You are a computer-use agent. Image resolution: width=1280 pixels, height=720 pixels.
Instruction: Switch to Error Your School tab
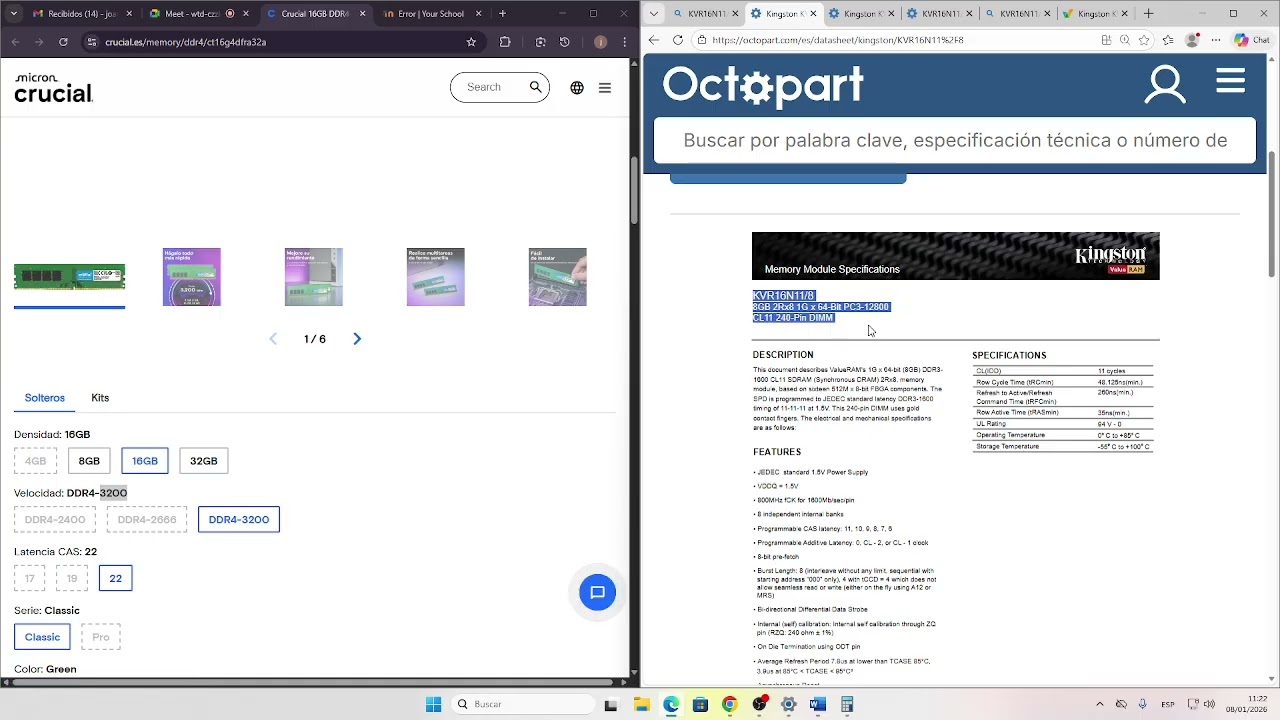click(433, 14)
